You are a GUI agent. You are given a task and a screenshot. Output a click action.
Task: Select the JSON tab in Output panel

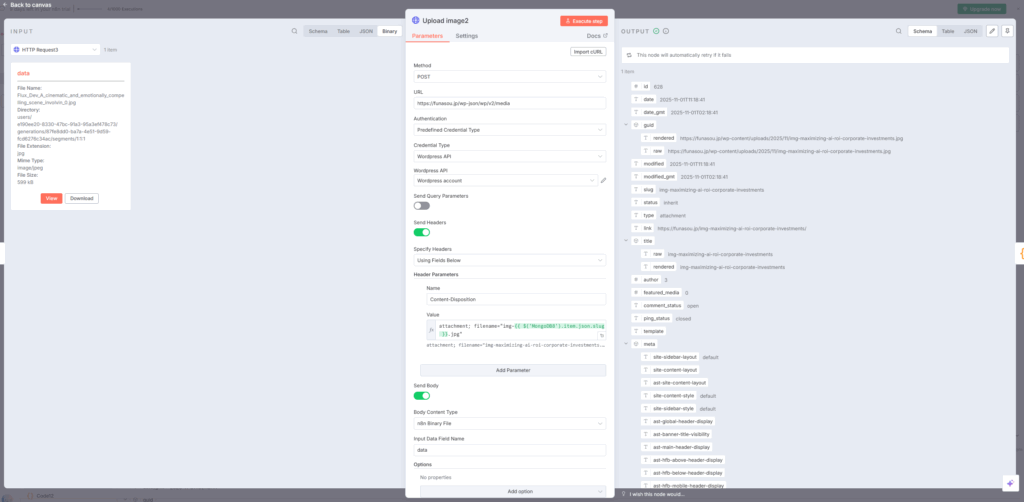tap(970, 31)
